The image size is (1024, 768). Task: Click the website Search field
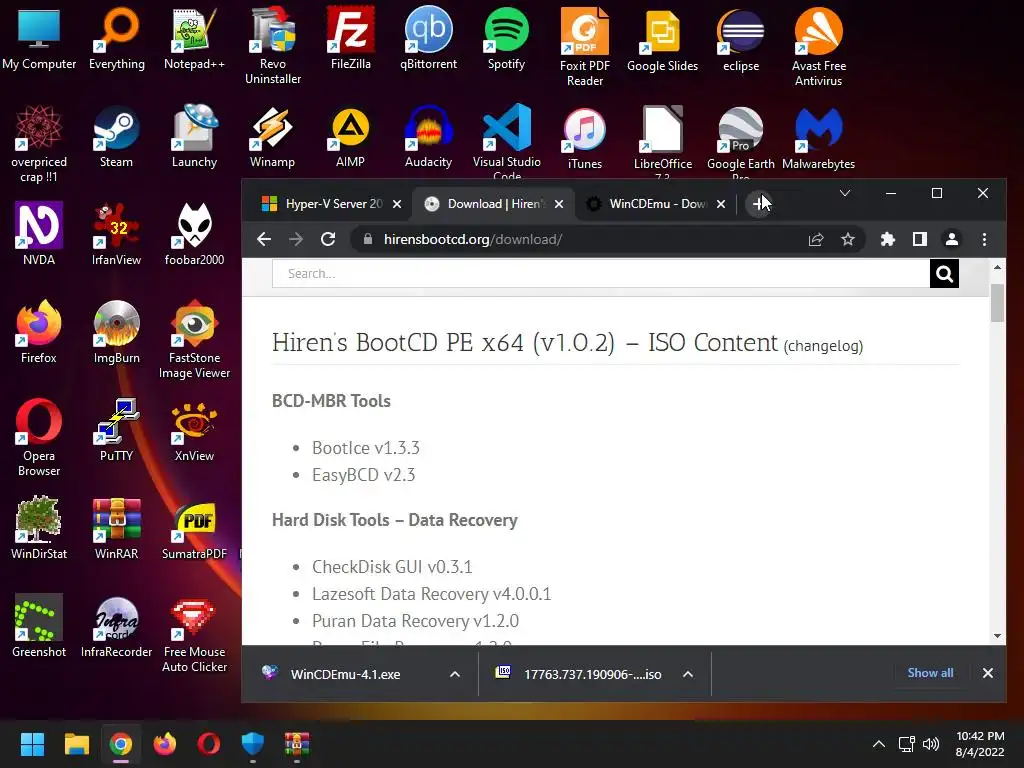click(601, 274)
